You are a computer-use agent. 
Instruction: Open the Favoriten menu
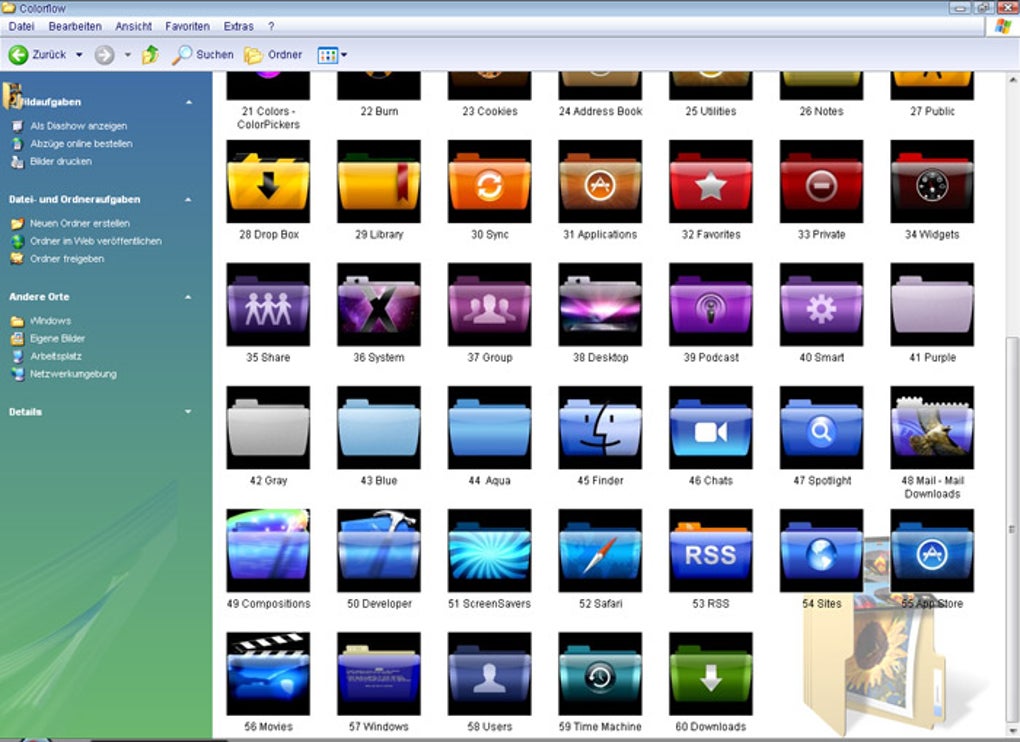187,27
